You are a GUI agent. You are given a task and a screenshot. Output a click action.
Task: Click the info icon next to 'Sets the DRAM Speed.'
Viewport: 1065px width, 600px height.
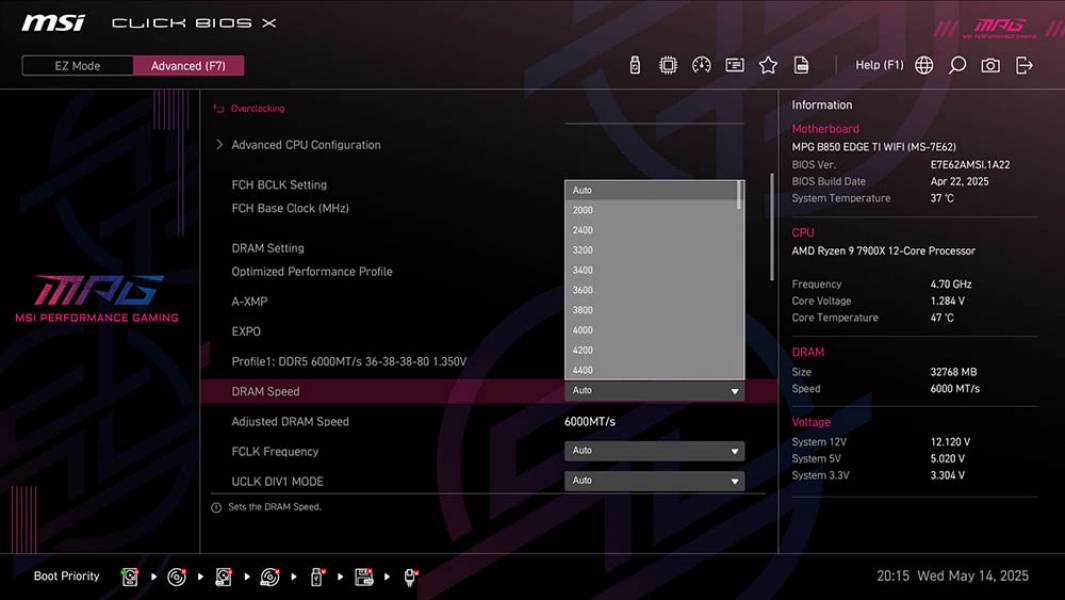pos(216,508)
